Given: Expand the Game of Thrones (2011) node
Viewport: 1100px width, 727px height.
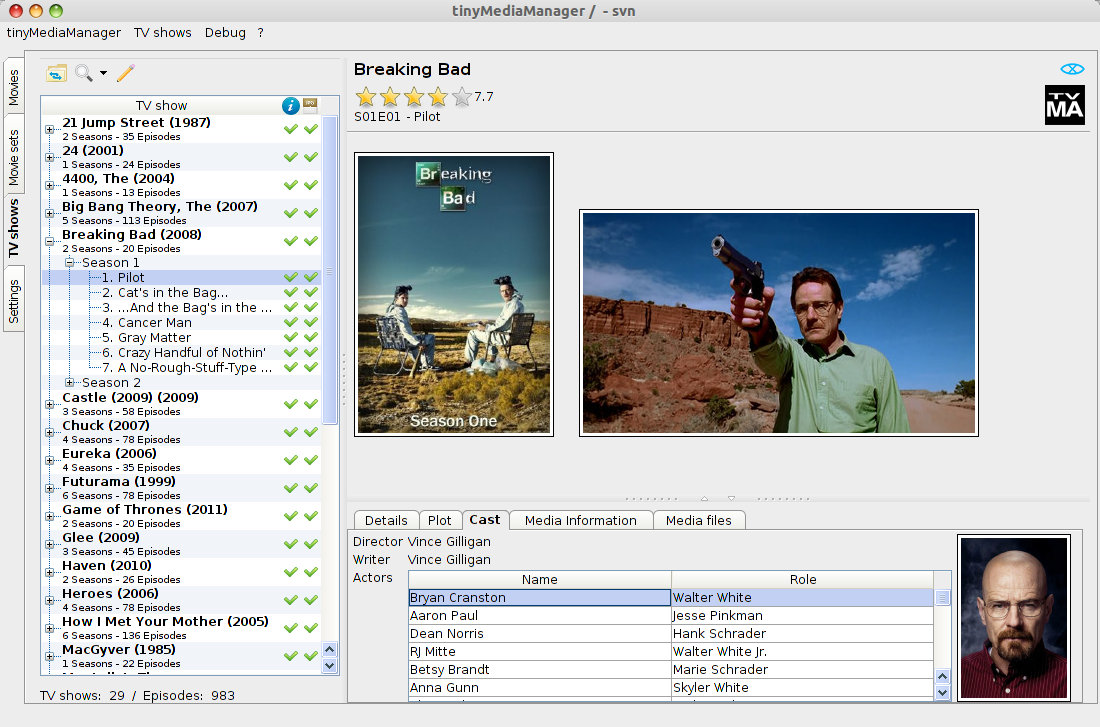Looking at the screenshot, I should point(50,516).
